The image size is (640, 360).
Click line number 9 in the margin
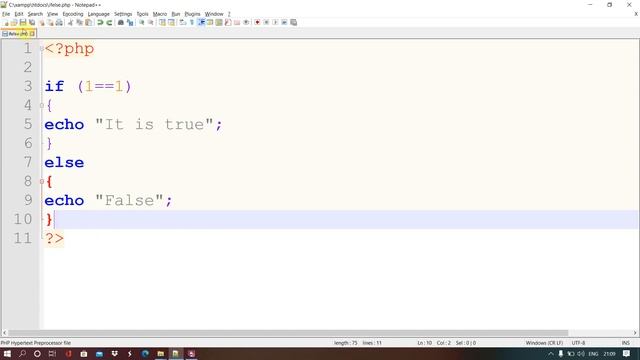coord(28,200)
